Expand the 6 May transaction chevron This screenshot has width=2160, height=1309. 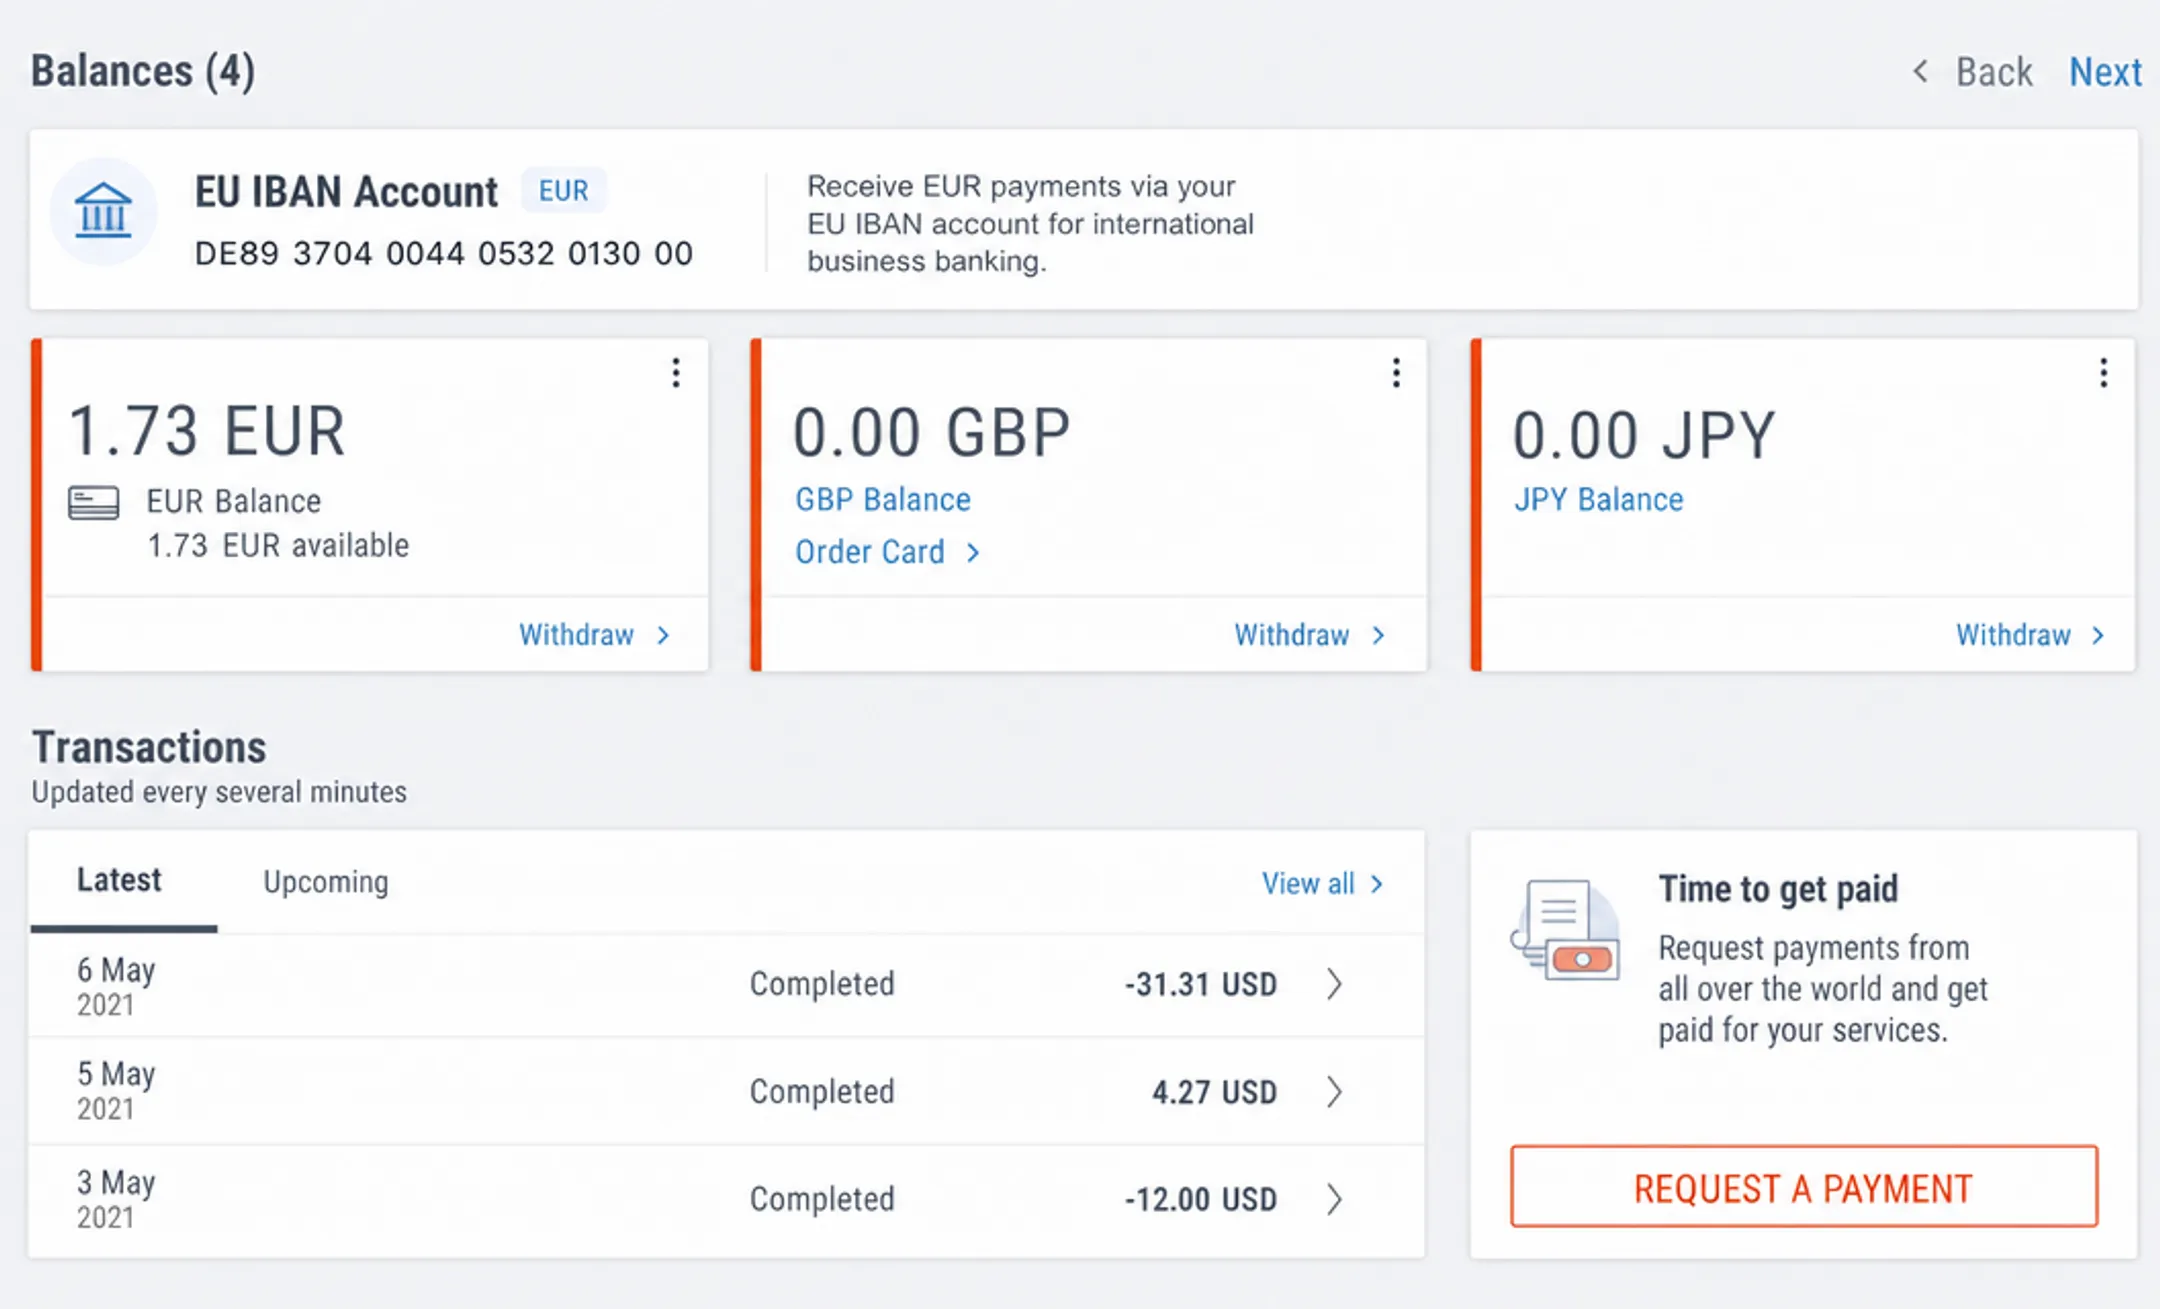tap(1335, 984)
